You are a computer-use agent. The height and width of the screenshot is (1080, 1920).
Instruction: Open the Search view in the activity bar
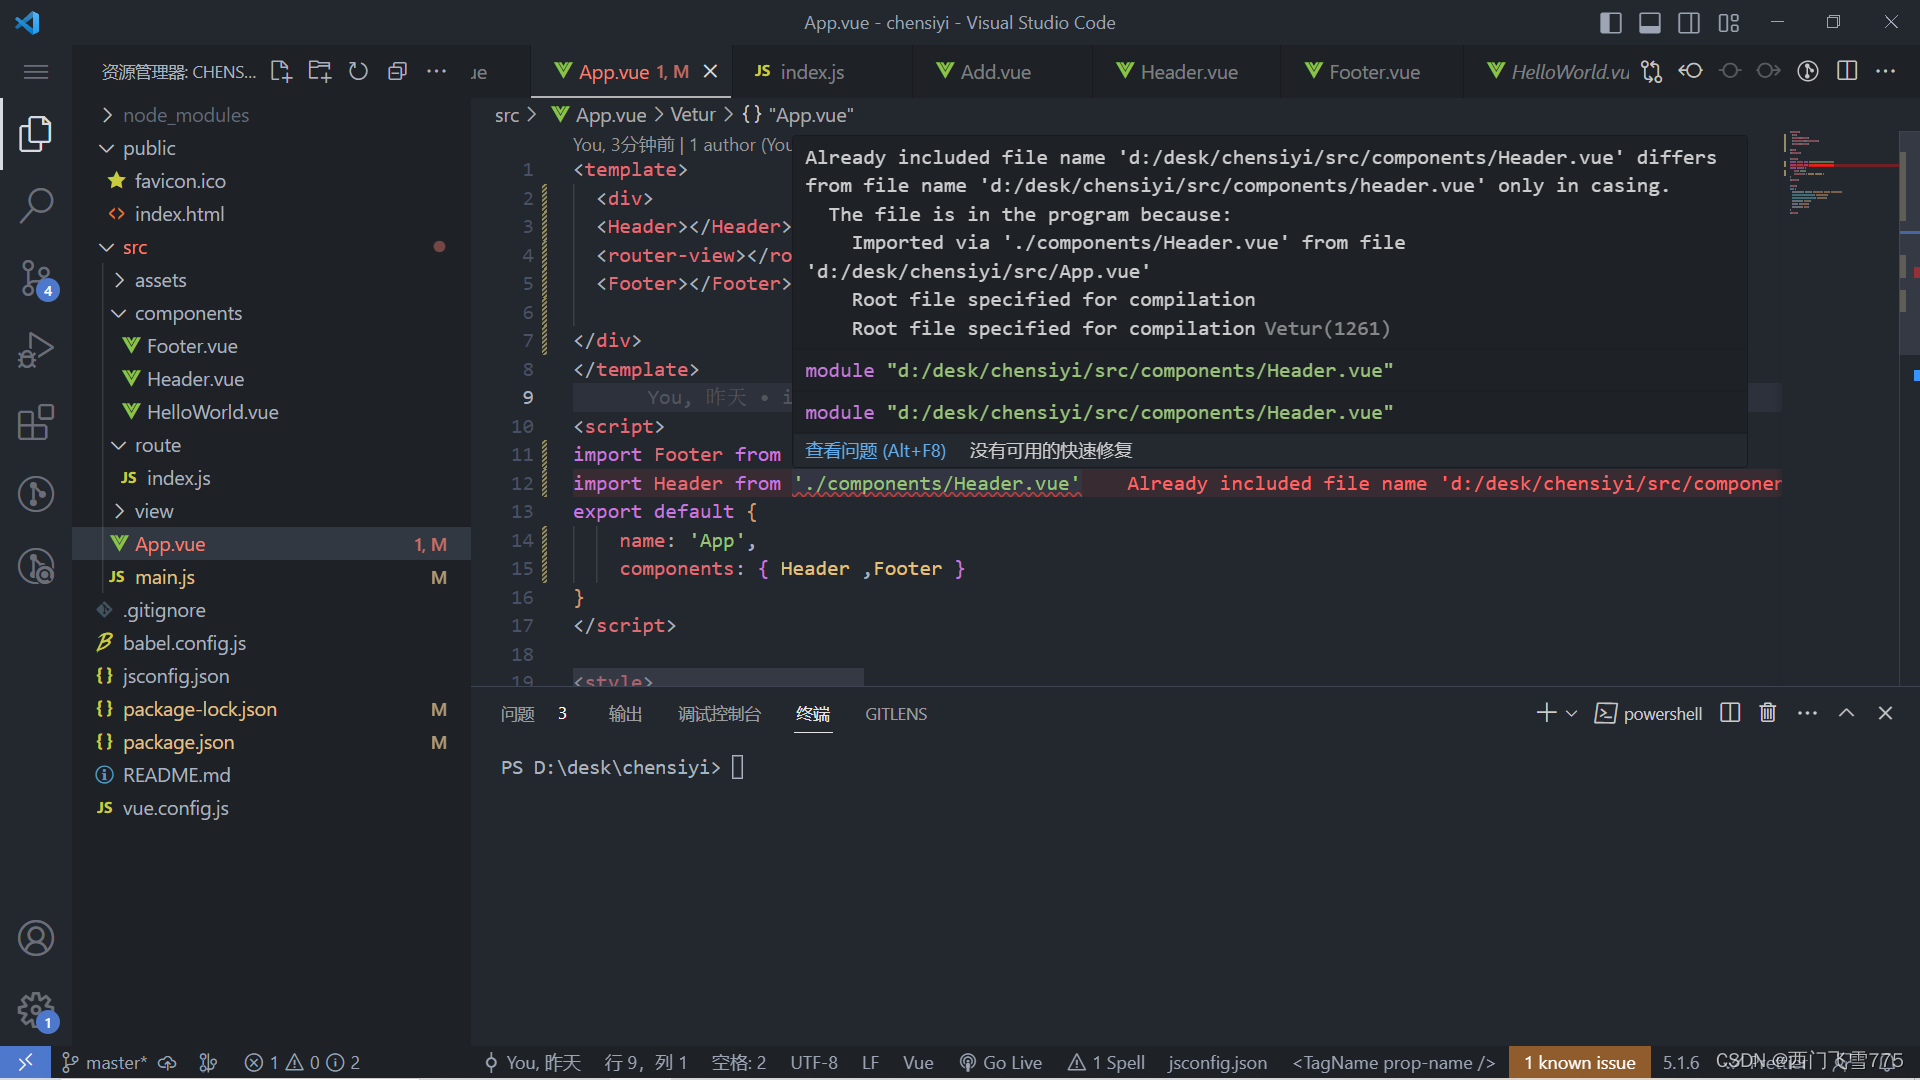[36, 205]
